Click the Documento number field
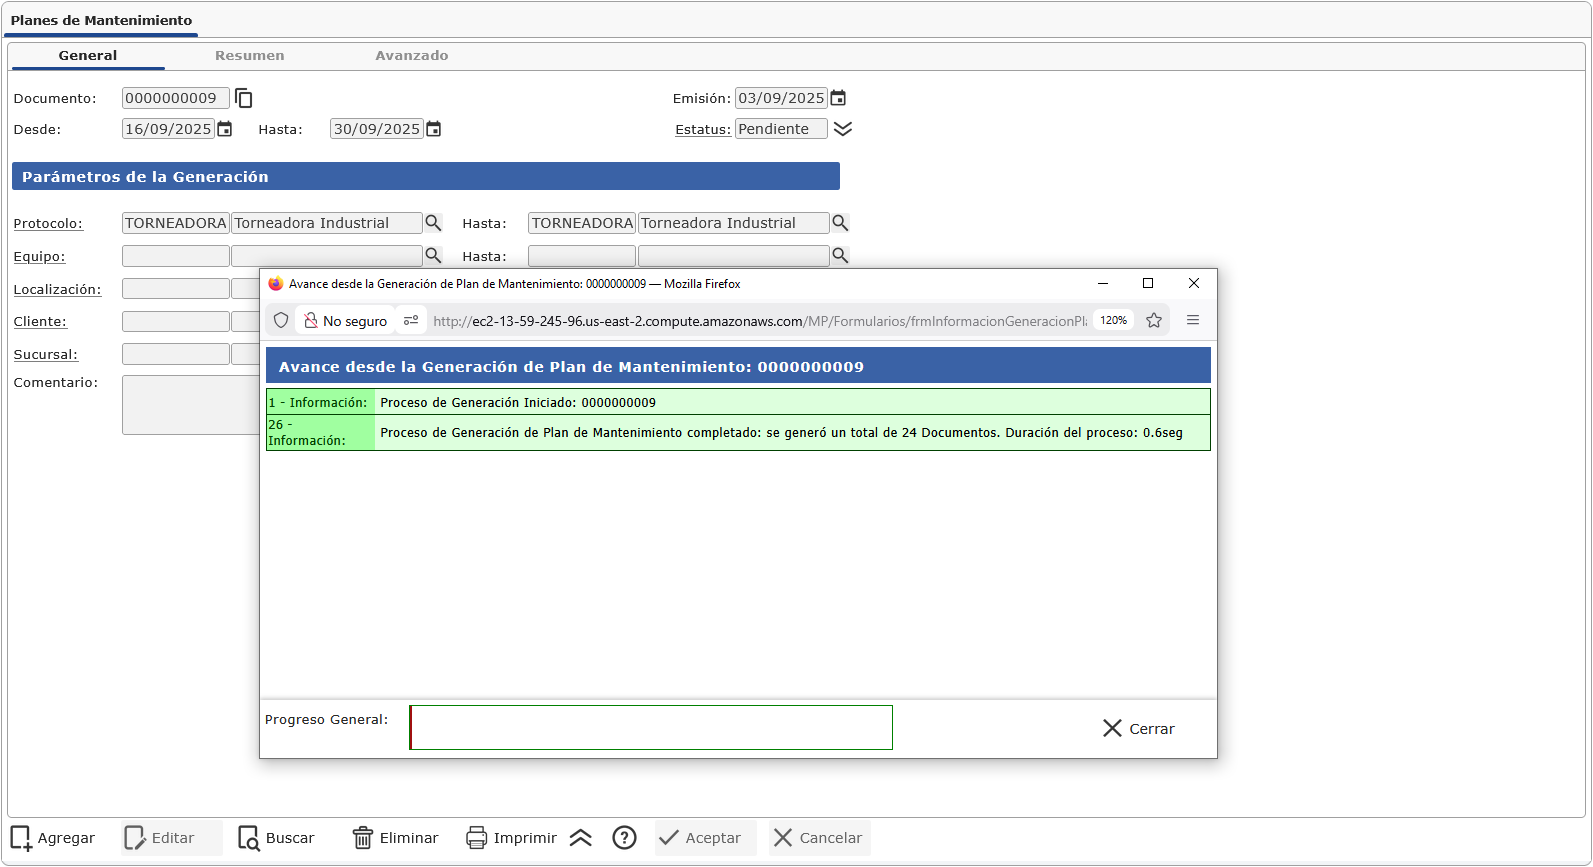This screenshot has height=867, width=1593. (176, 98)
